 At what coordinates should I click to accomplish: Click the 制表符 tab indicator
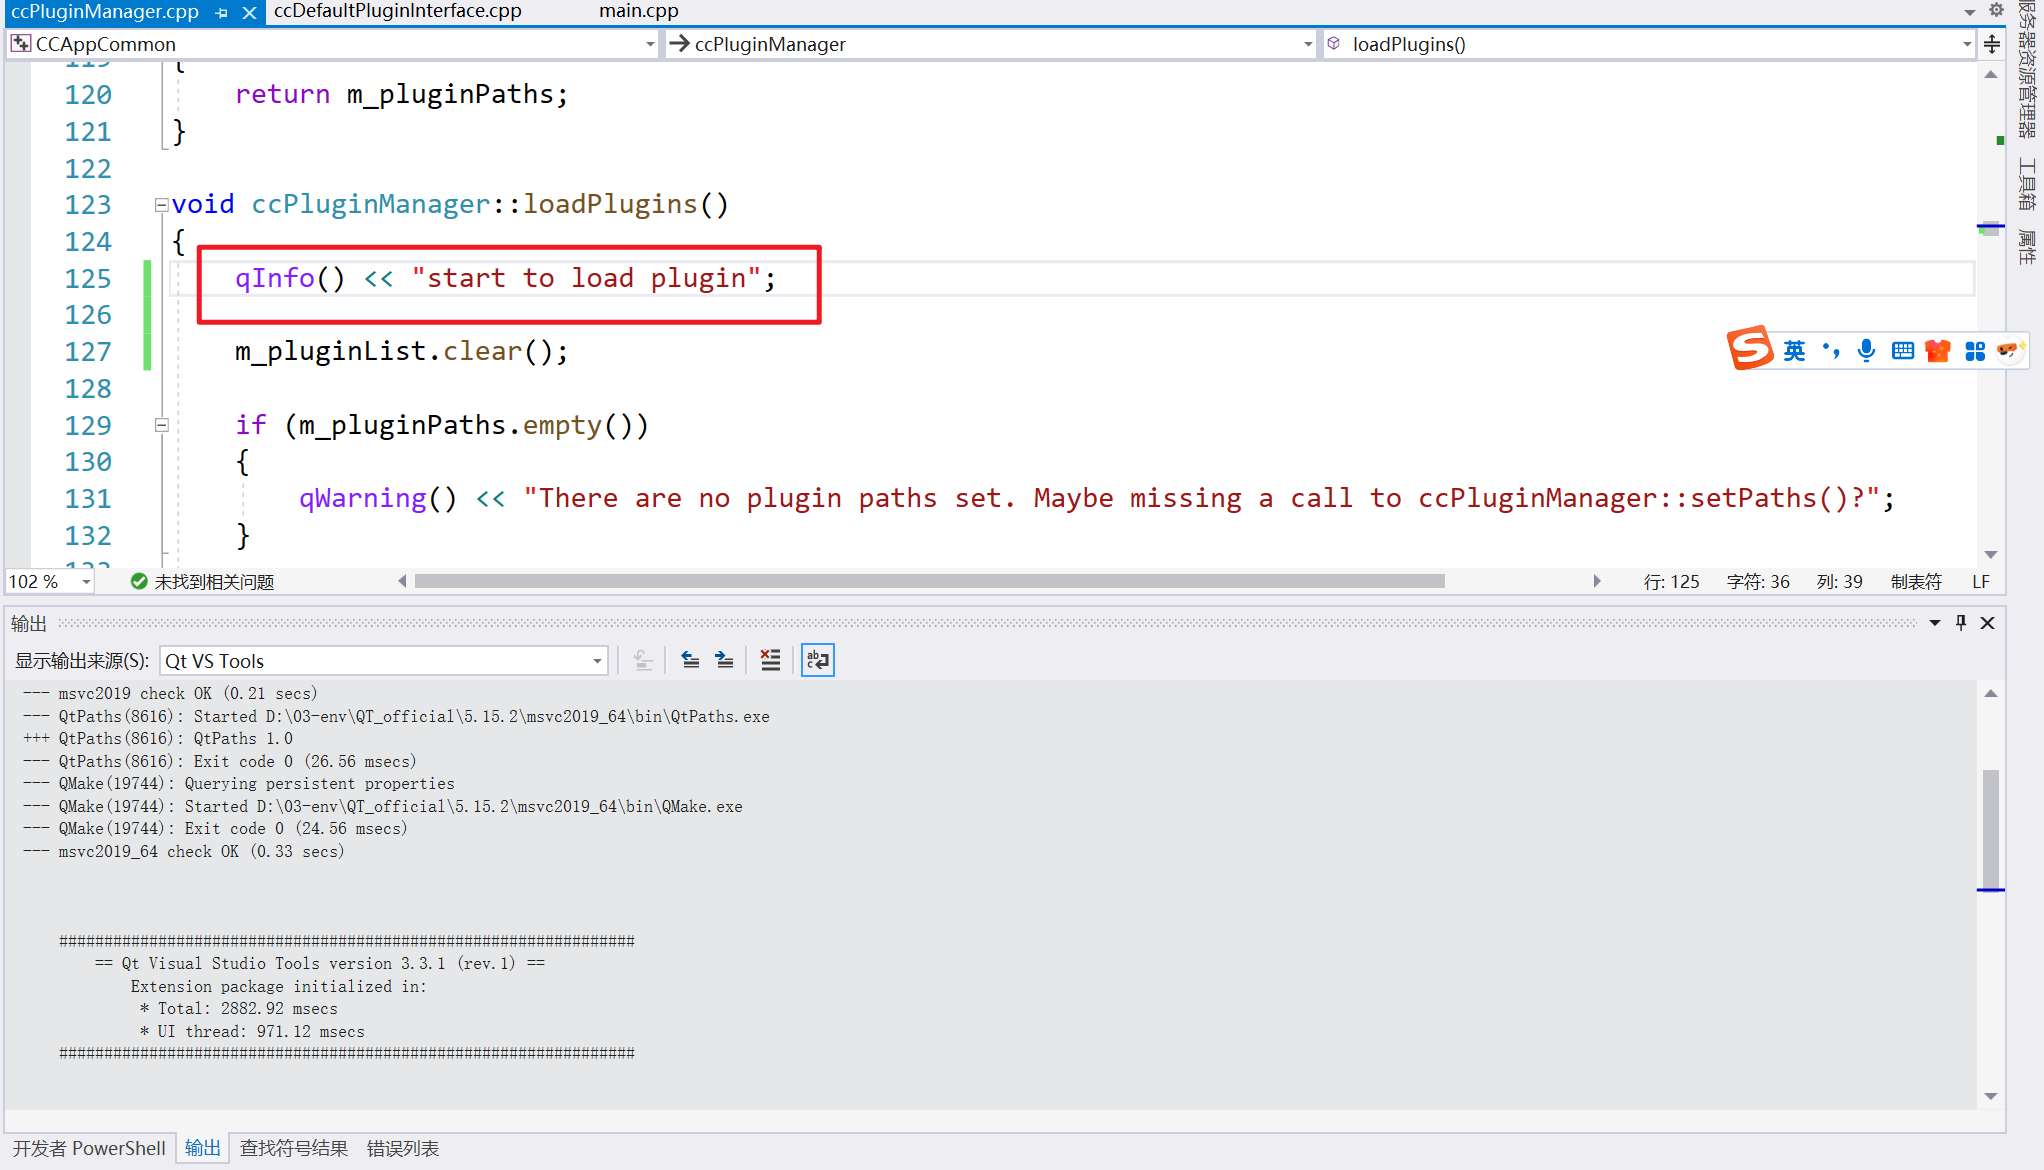(x=1916, y=582)
